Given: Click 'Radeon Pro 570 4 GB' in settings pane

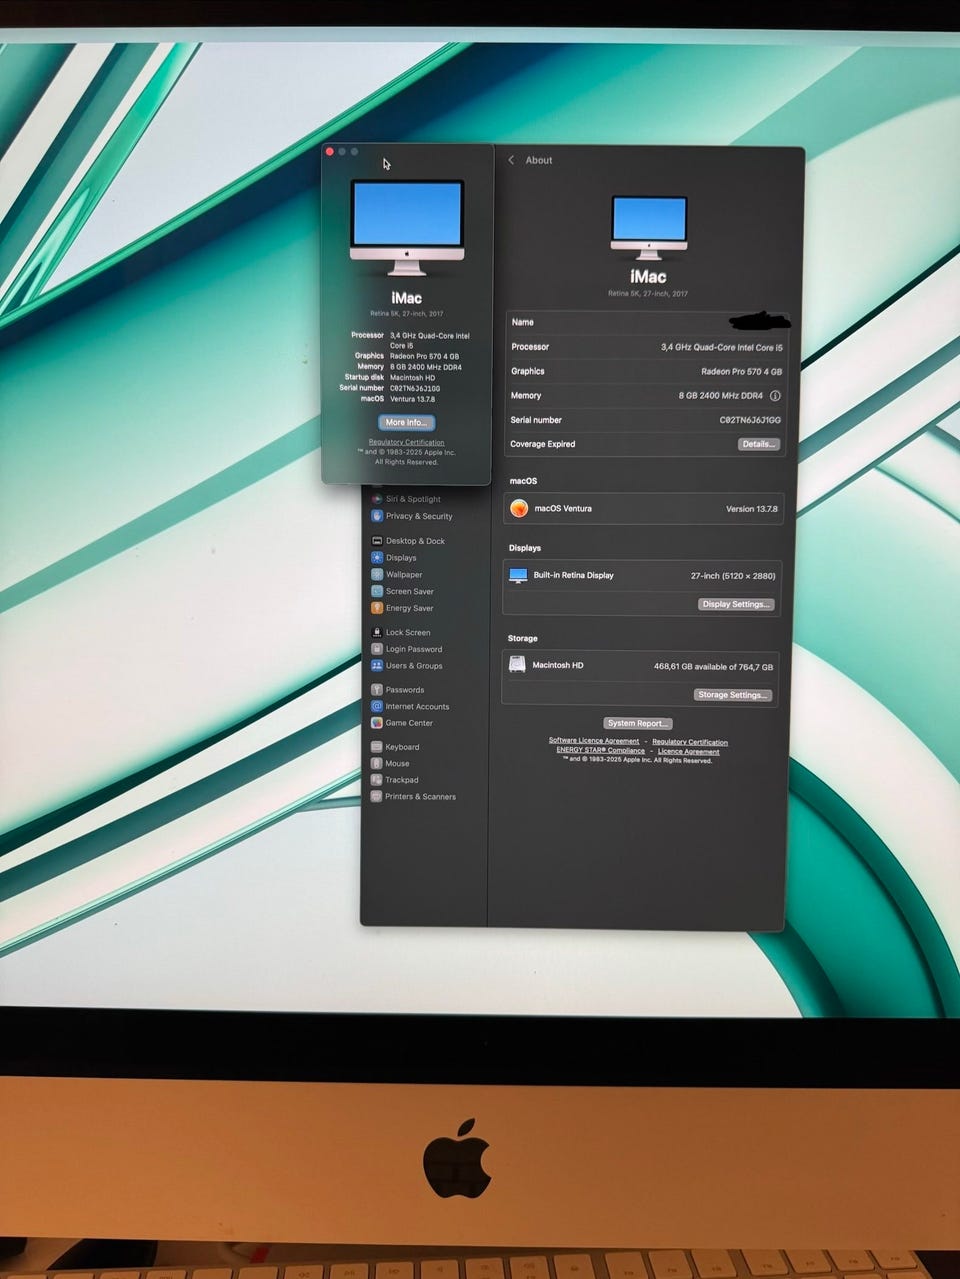Looking at the screenshot, I should 741,371.
